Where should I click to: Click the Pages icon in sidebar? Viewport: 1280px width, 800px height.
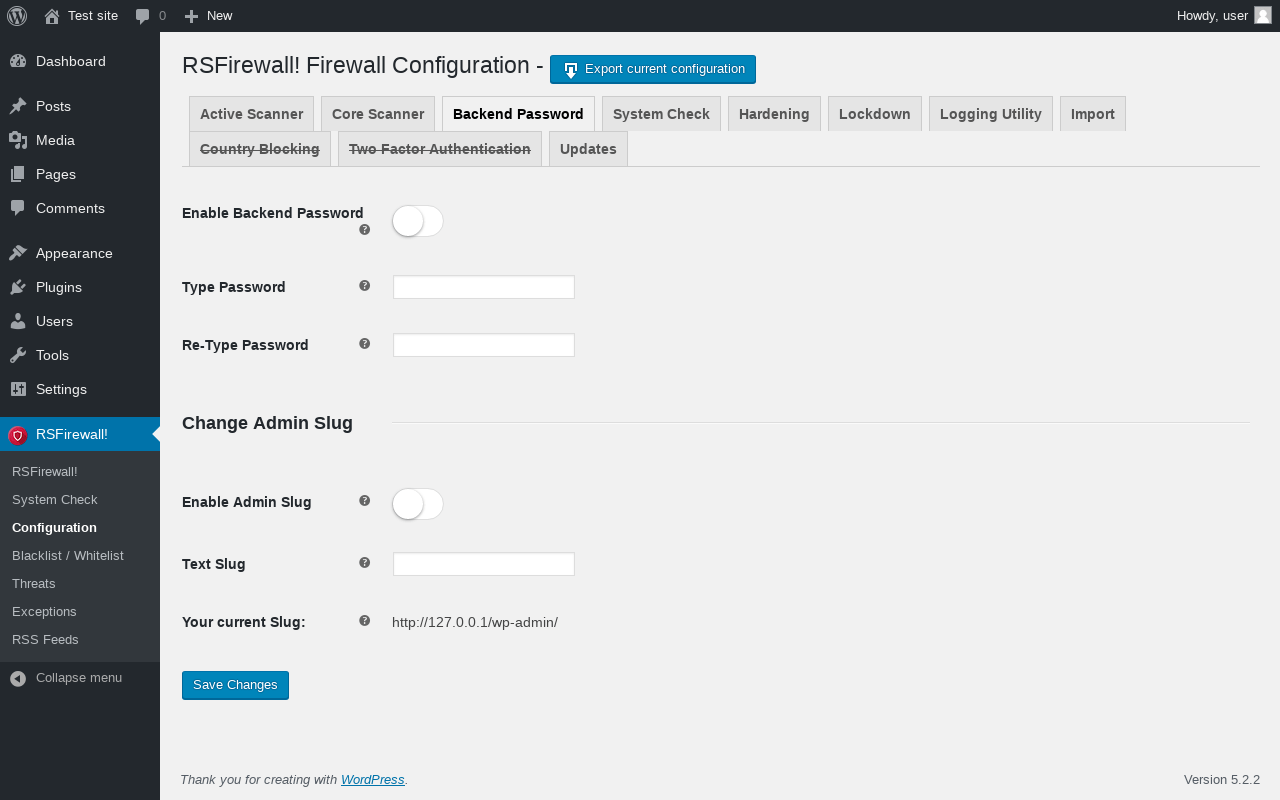coord(18,174)
